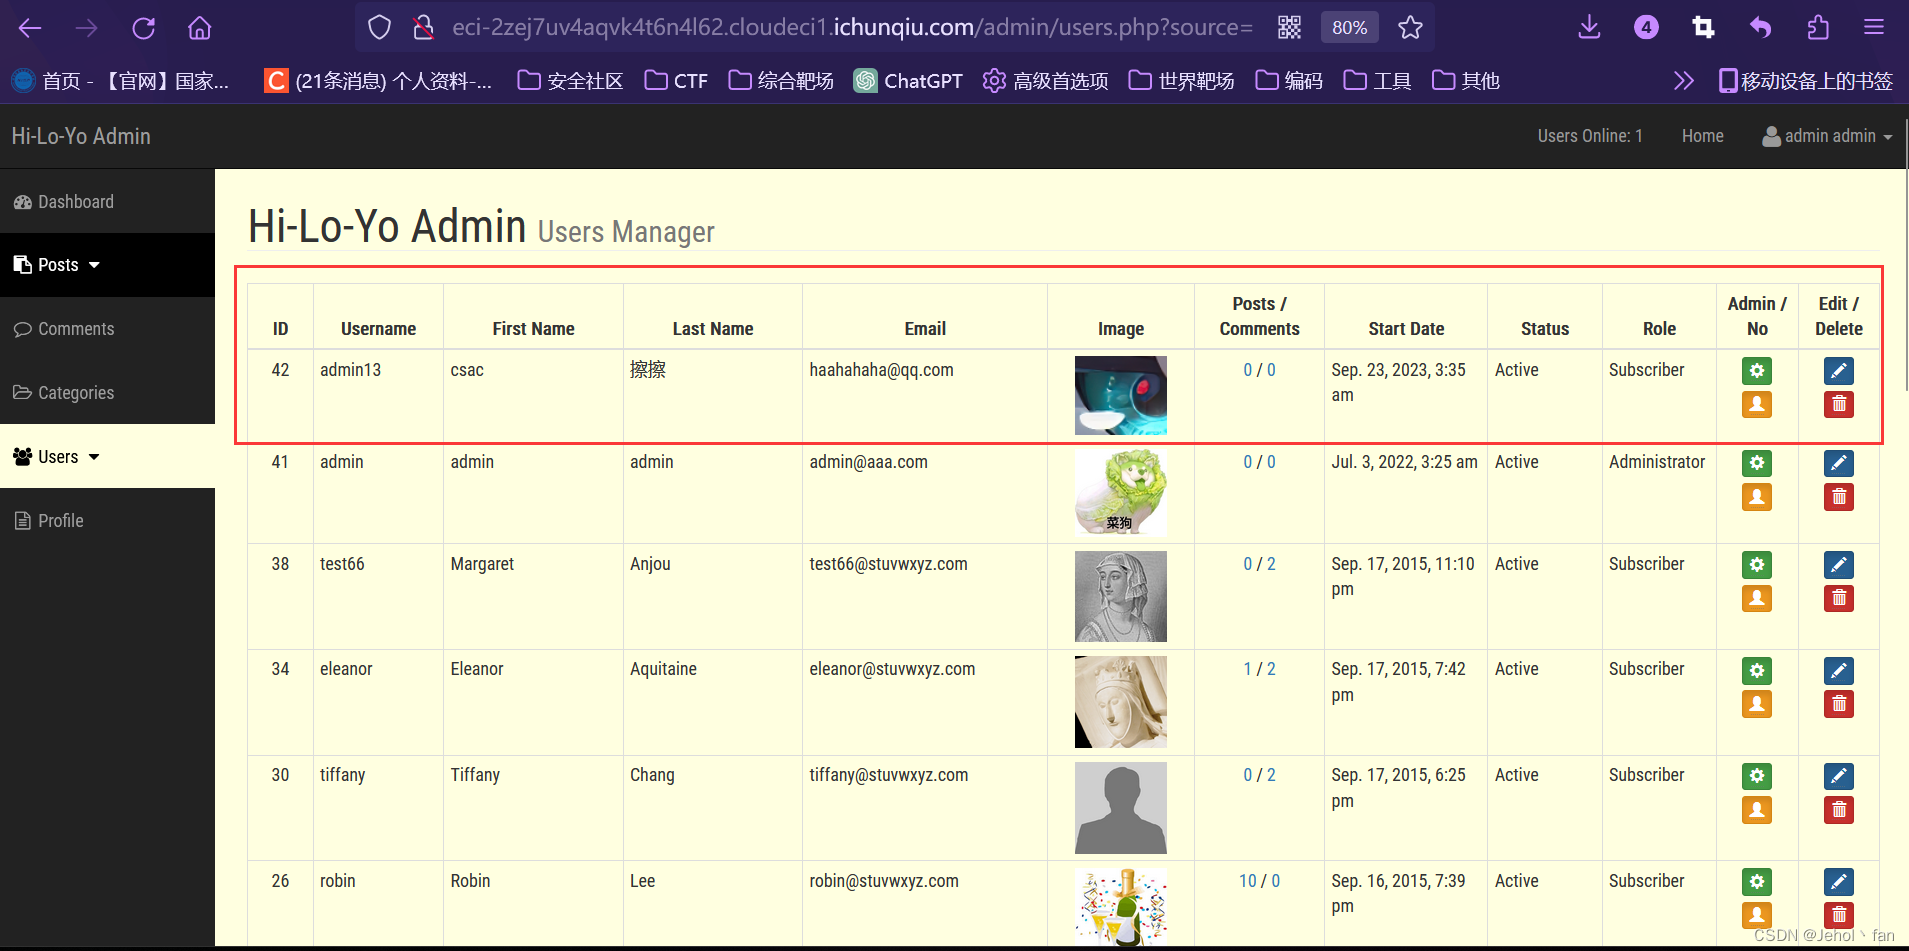This screenshot has width=1909, height=951.
Task: Make tiffany an administrator (green icon)
Action: [x=1757, y=776]
